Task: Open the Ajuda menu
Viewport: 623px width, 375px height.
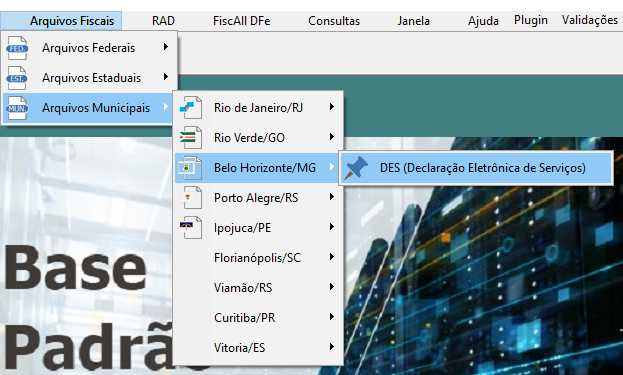Action: coord(483,21)
